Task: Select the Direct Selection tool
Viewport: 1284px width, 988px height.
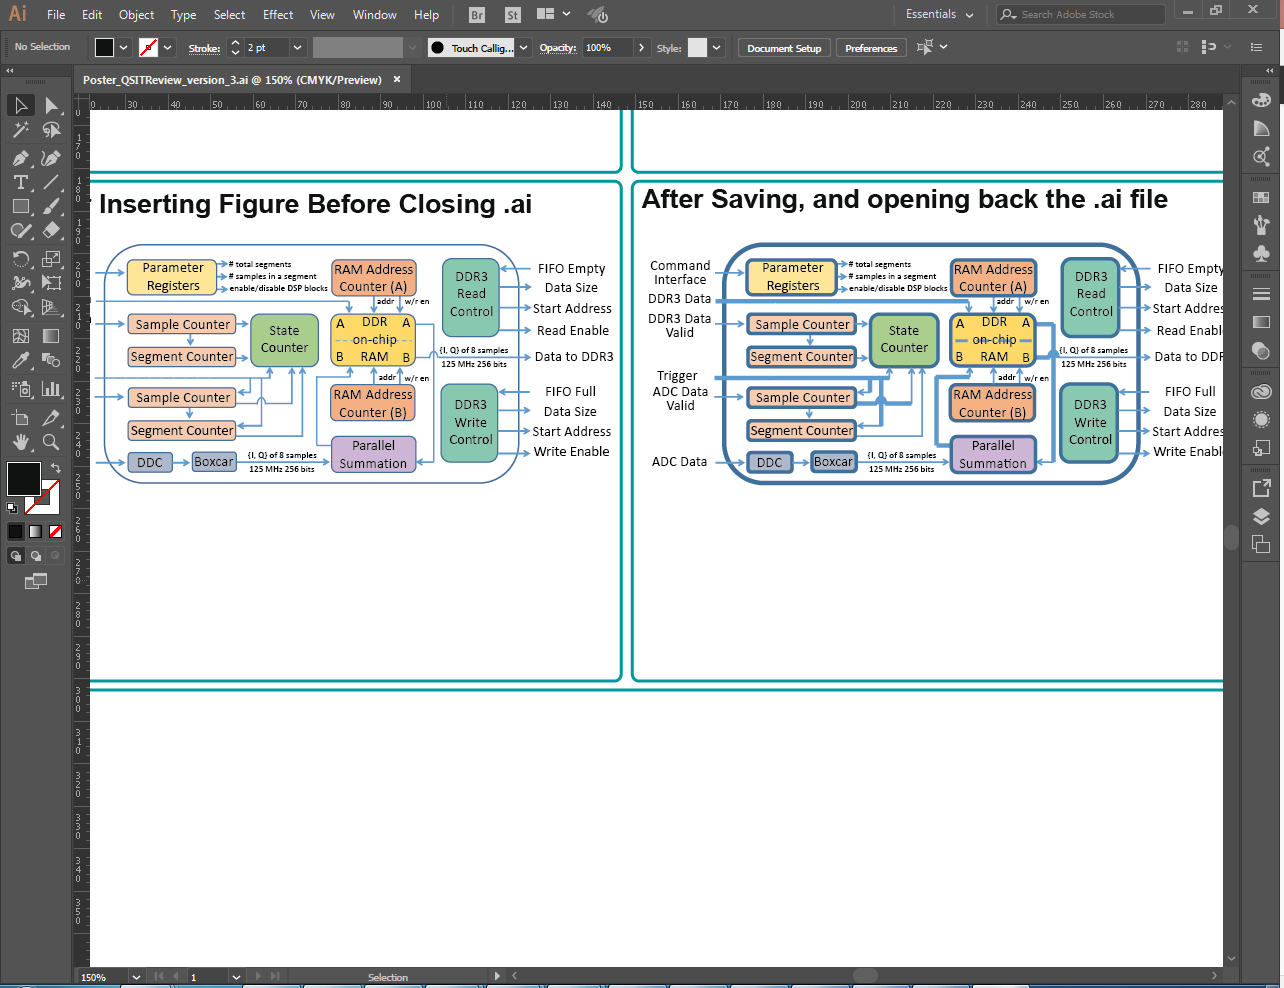Action: (51, 105)
